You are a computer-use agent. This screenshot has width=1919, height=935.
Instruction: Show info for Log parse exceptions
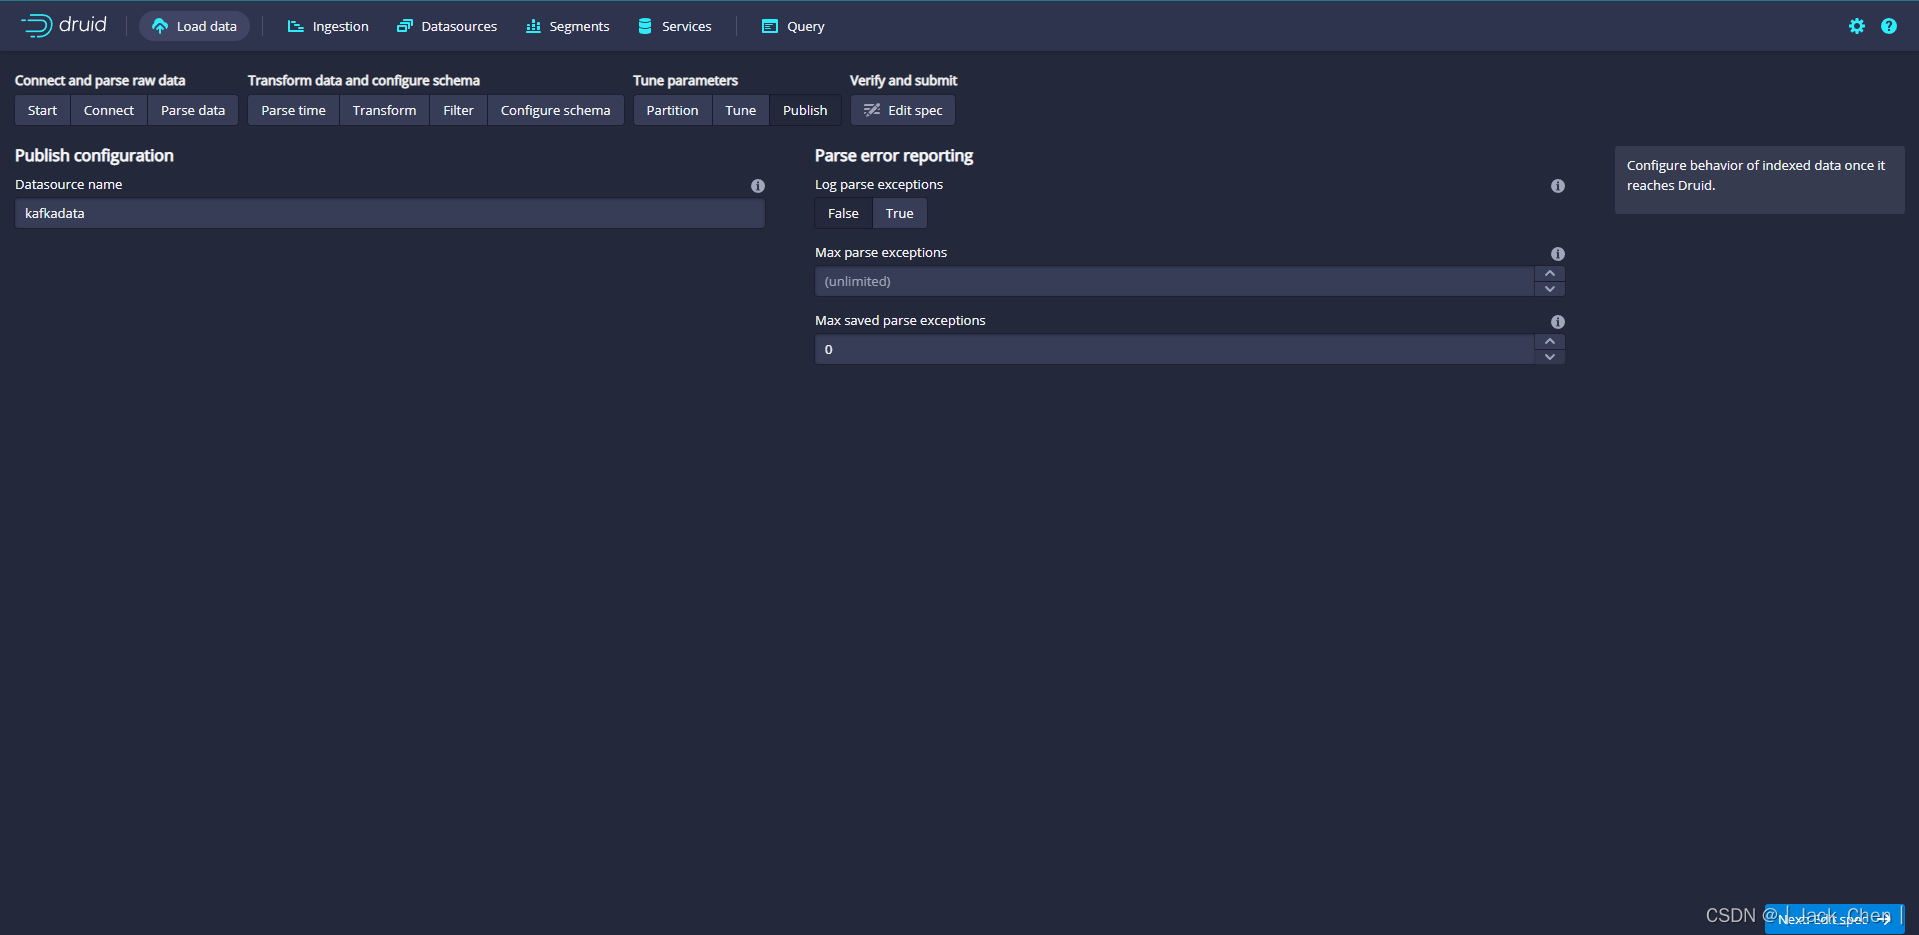[x=1558, y=186]
